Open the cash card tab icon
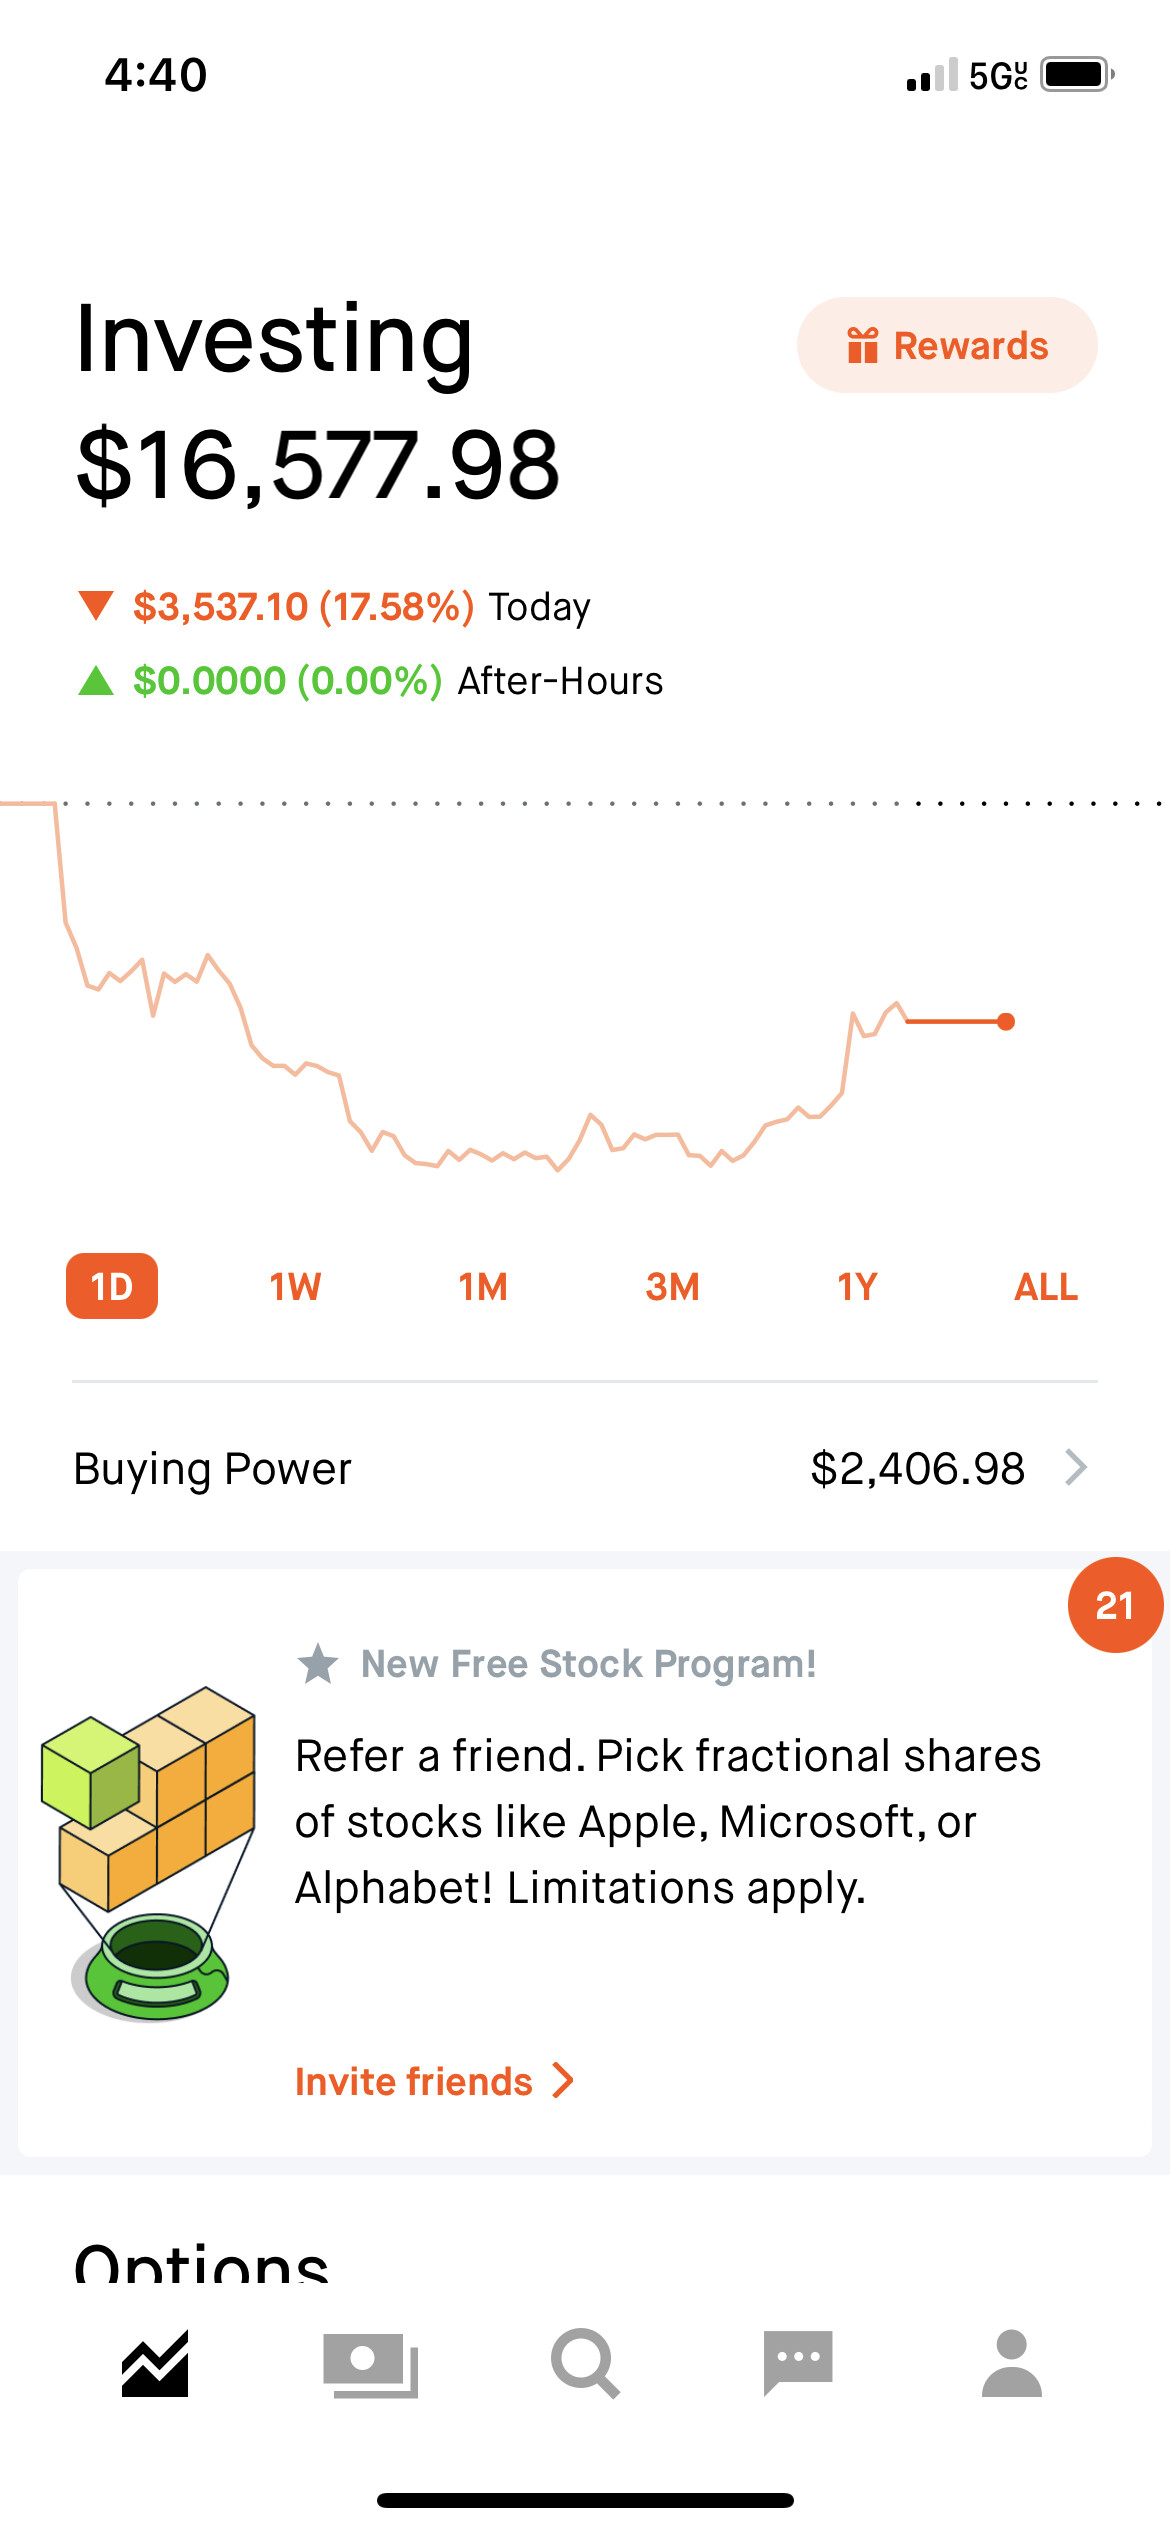The image size is (1170, 2532). click(370, 2365)
